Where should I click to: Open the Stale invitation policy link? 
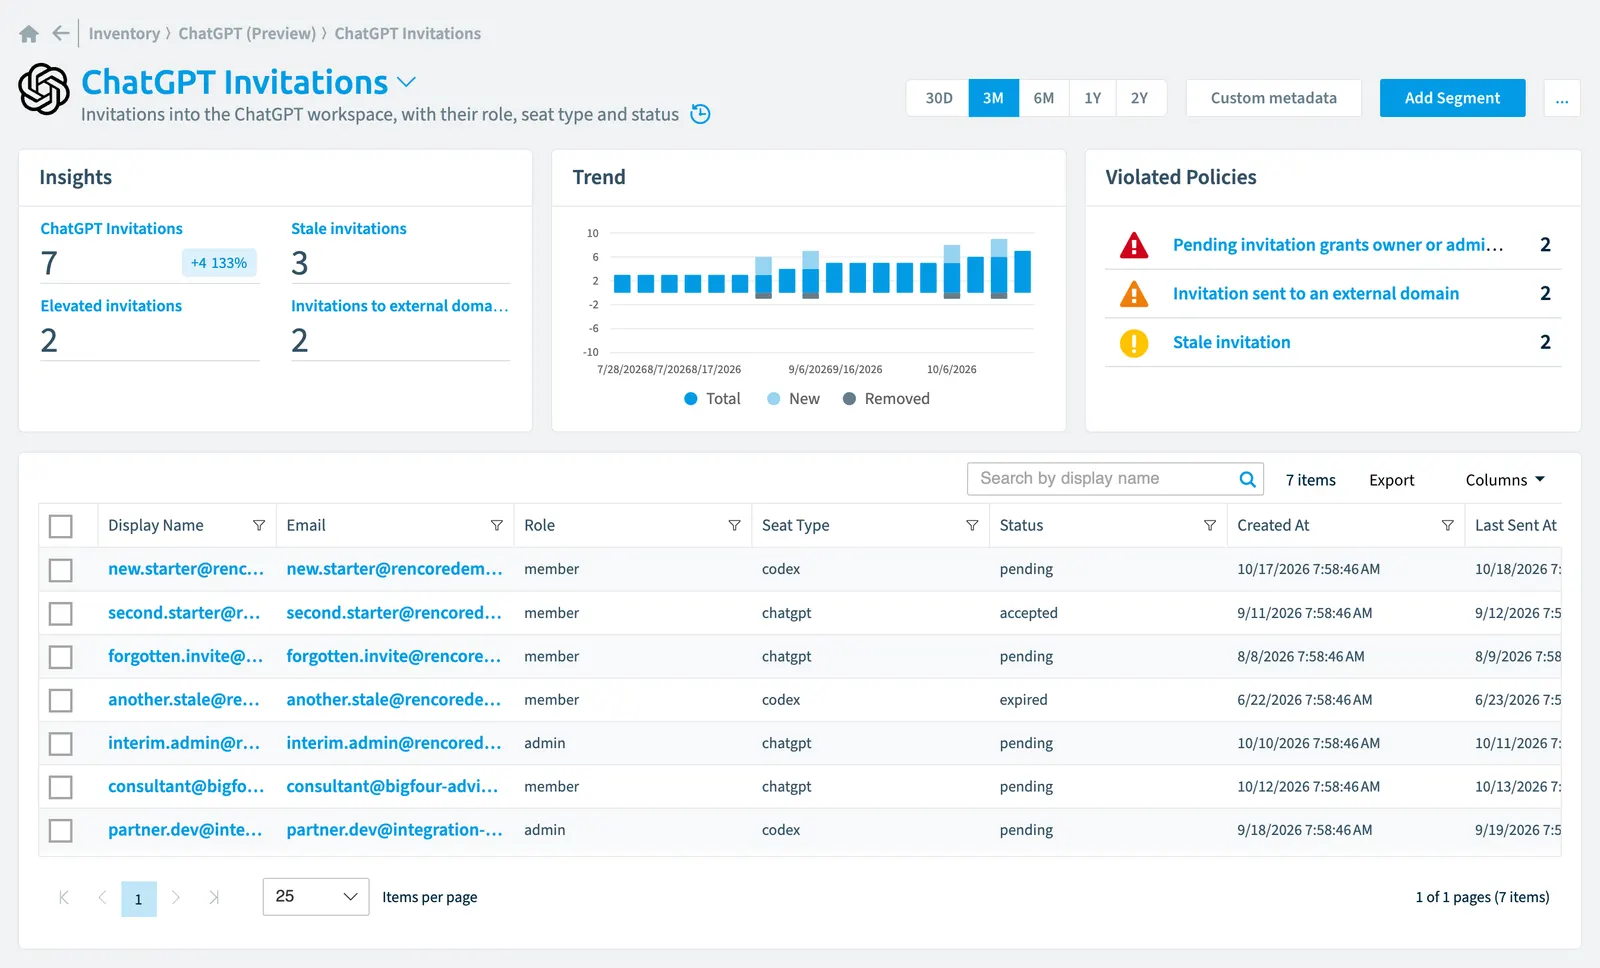click(x=1232, y=342)
